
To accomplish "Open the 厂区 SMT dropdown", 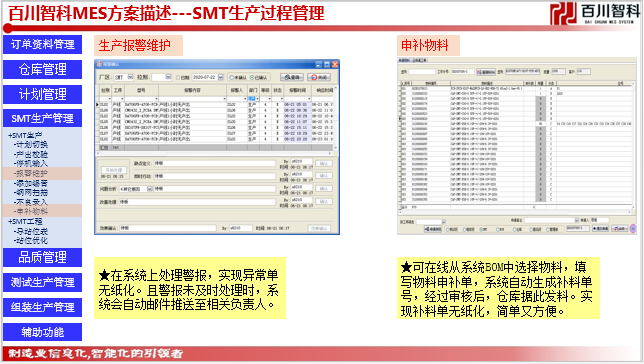I will pyautogui.click(x=131, y=77).
